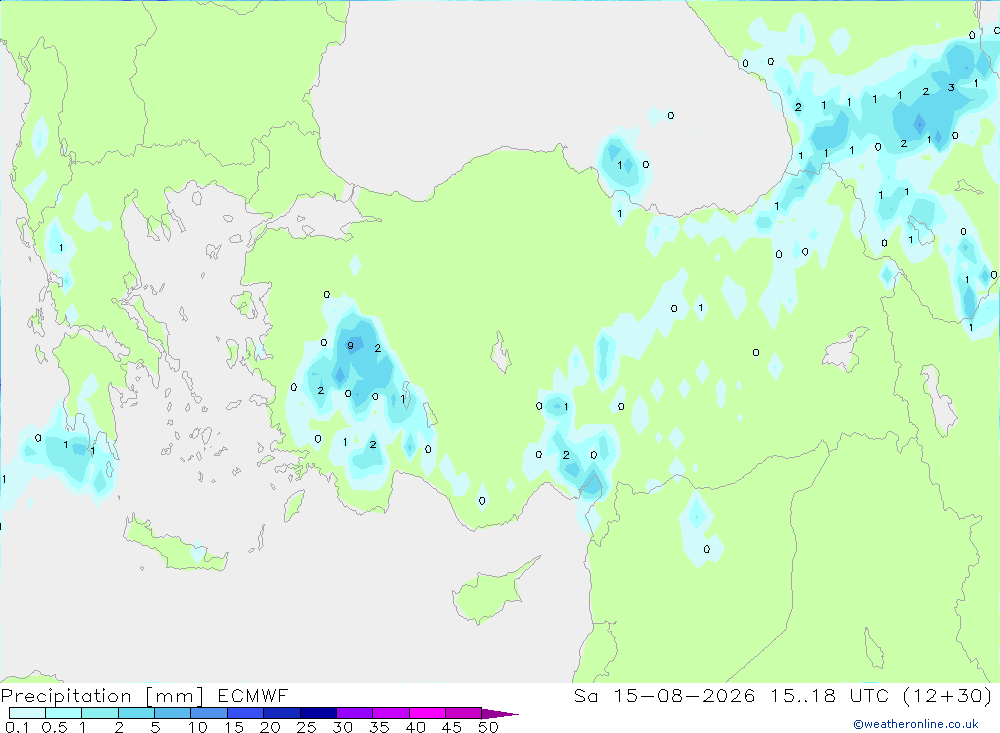Pick the 10–15 mm legend color swatch
The image size is (1000, 733).
click(209, 713)
